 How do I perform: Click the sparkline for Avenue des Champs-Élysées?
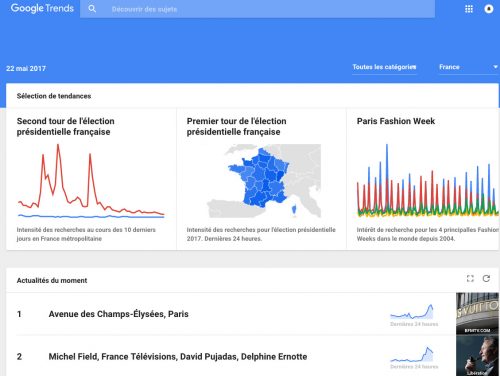[x=413, y=312]
